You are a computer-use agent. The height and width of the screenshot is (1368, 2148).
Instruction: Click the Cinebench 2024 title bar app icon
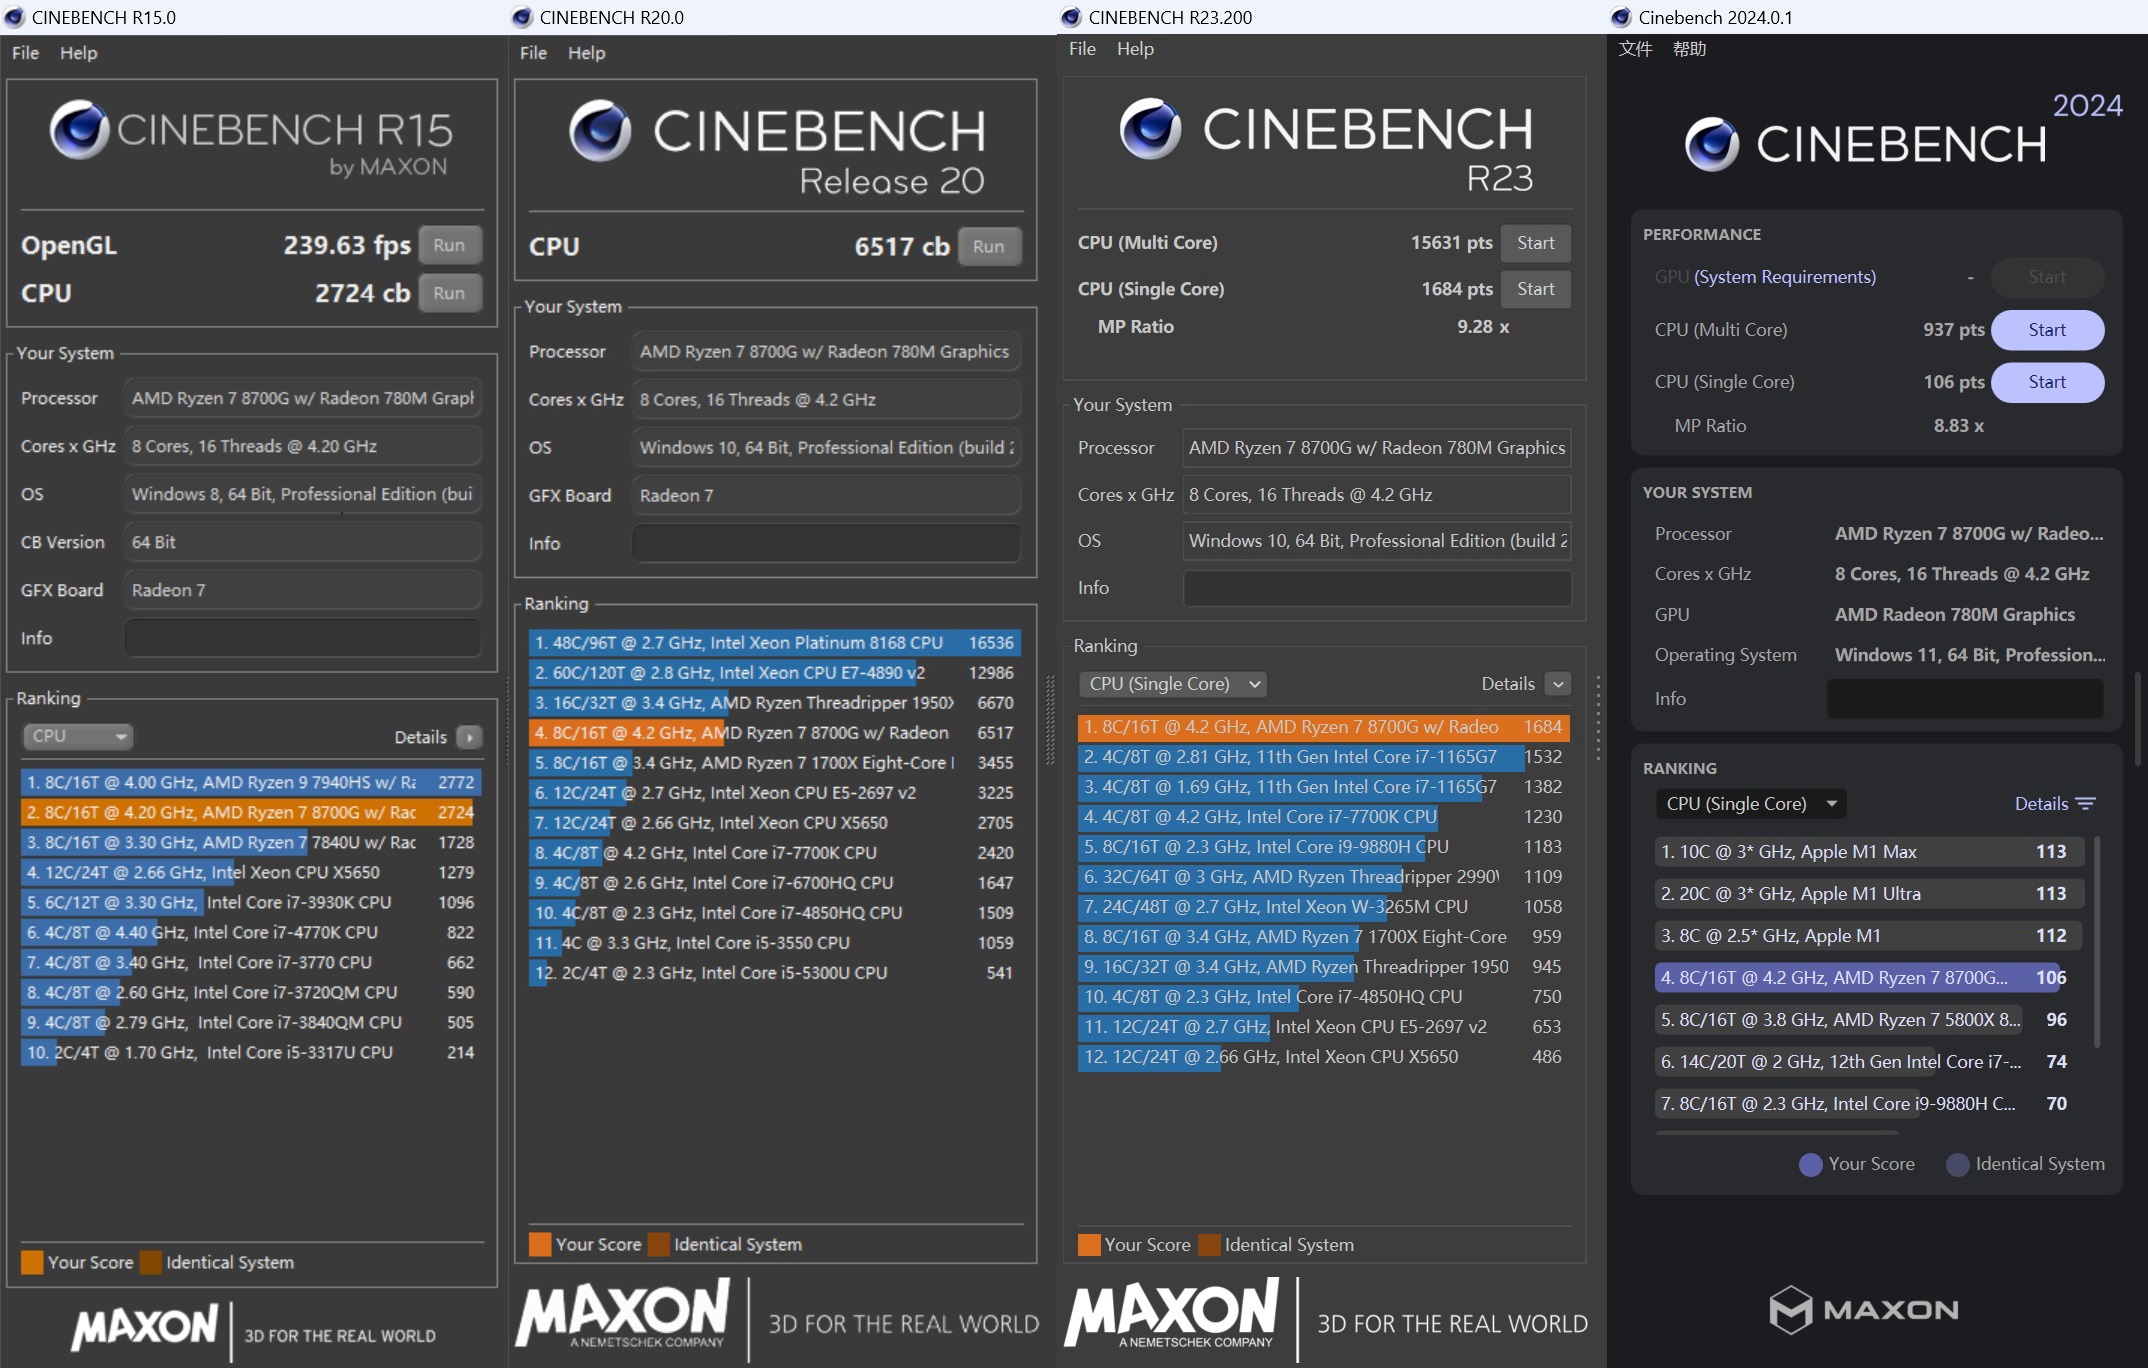pos(1621,17)
